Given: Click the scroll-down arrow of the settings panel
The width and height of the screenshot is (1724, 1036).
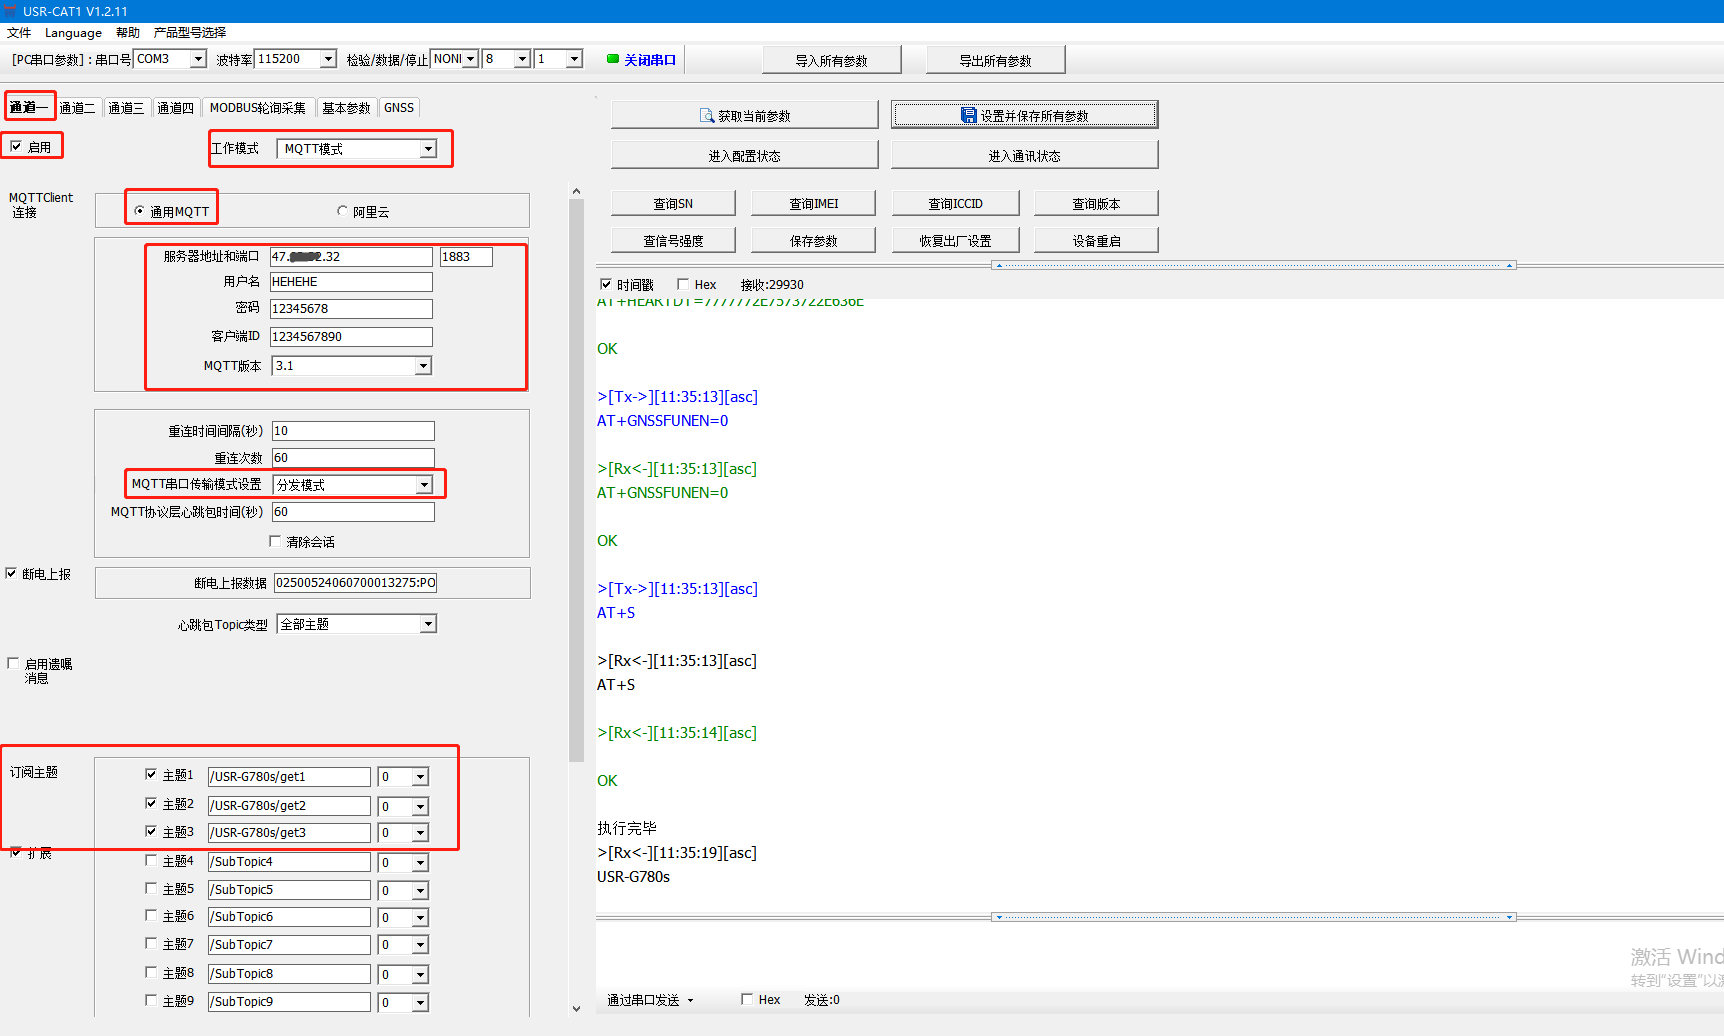Looking at the screenshot, I should pyautogui.click(x=576, y=1008).
